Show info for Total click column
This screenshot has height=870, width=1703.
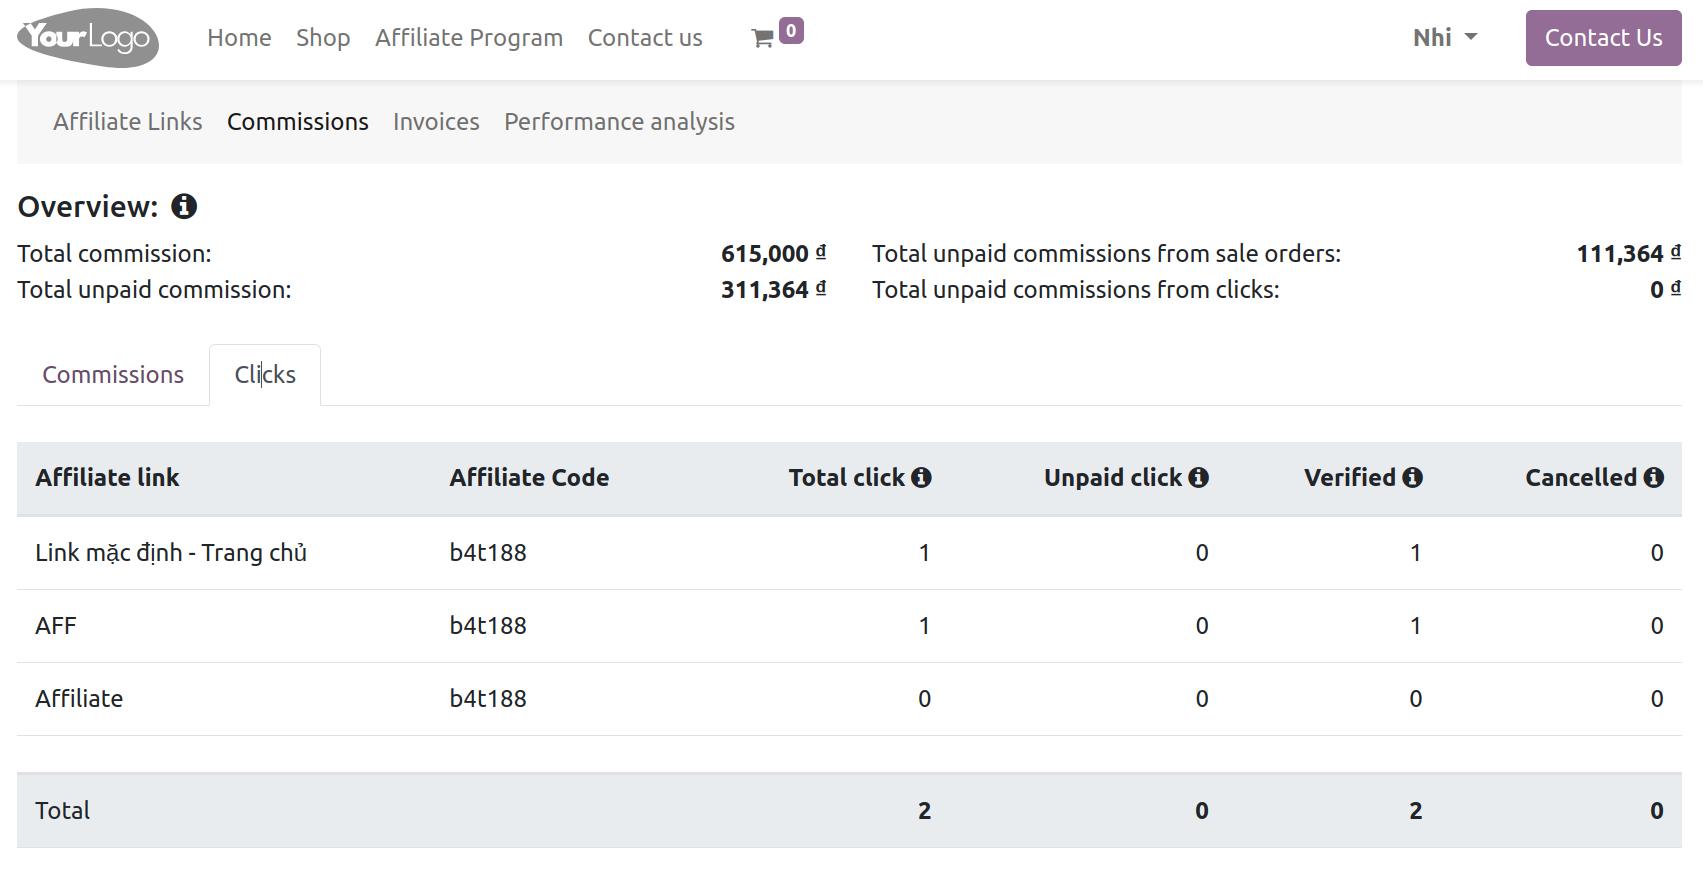[921, 478]
